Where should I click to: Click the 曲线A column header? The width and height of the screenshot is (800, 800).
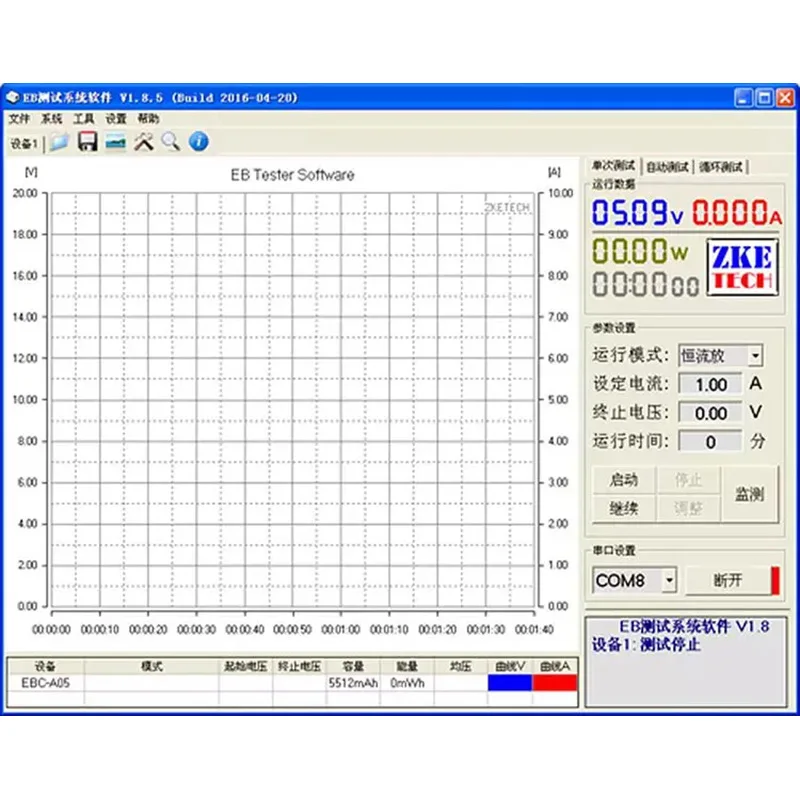click(x=555, y=666)
